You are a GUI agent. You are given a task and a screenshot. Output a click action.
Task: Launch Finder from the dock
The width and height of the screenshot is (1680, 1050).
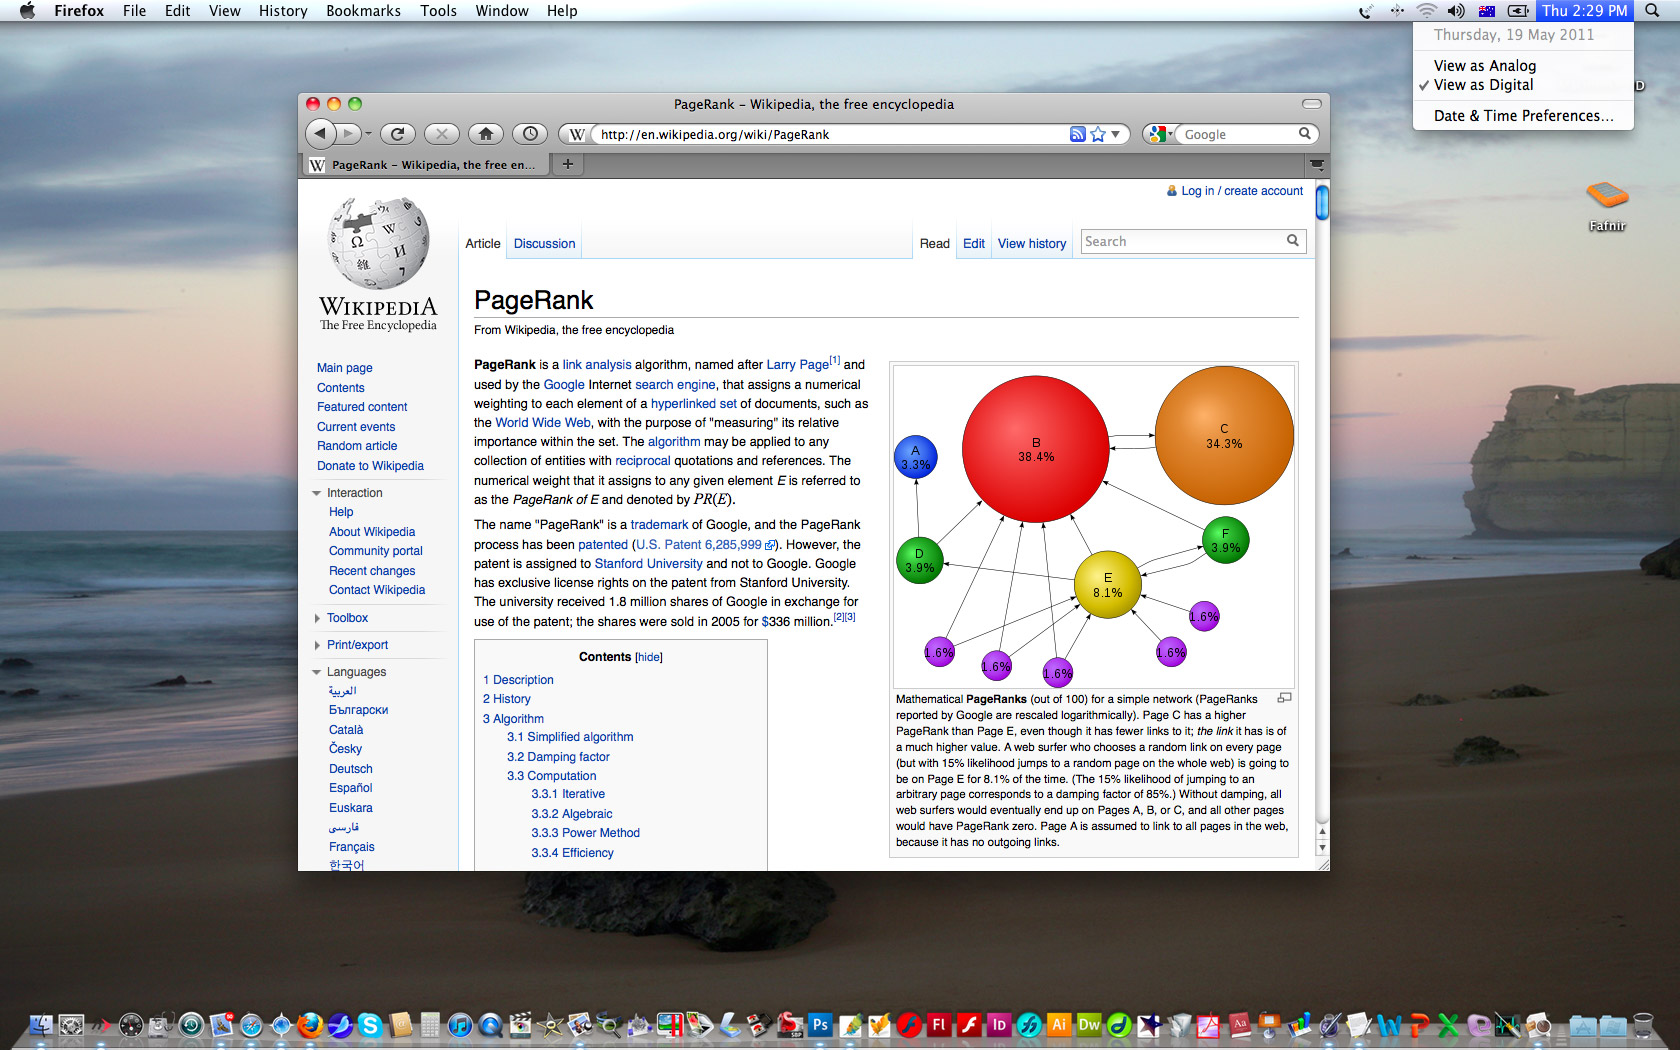41,1025
